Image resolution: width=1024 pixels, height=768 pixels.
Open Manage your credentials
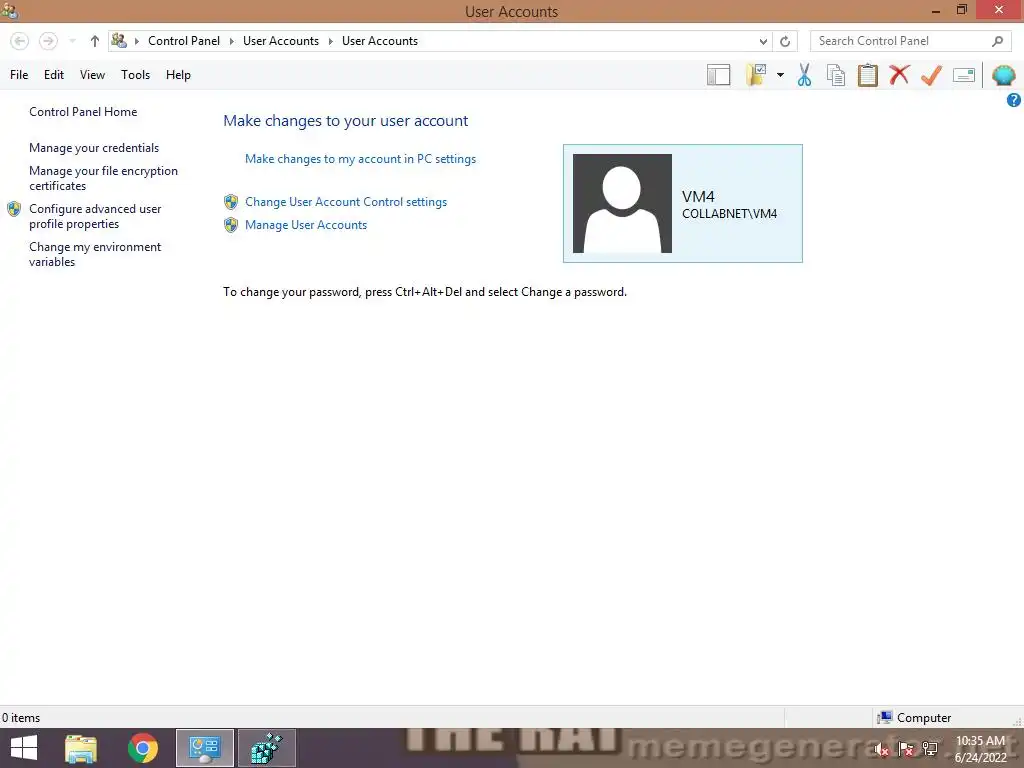click(94, 148)
